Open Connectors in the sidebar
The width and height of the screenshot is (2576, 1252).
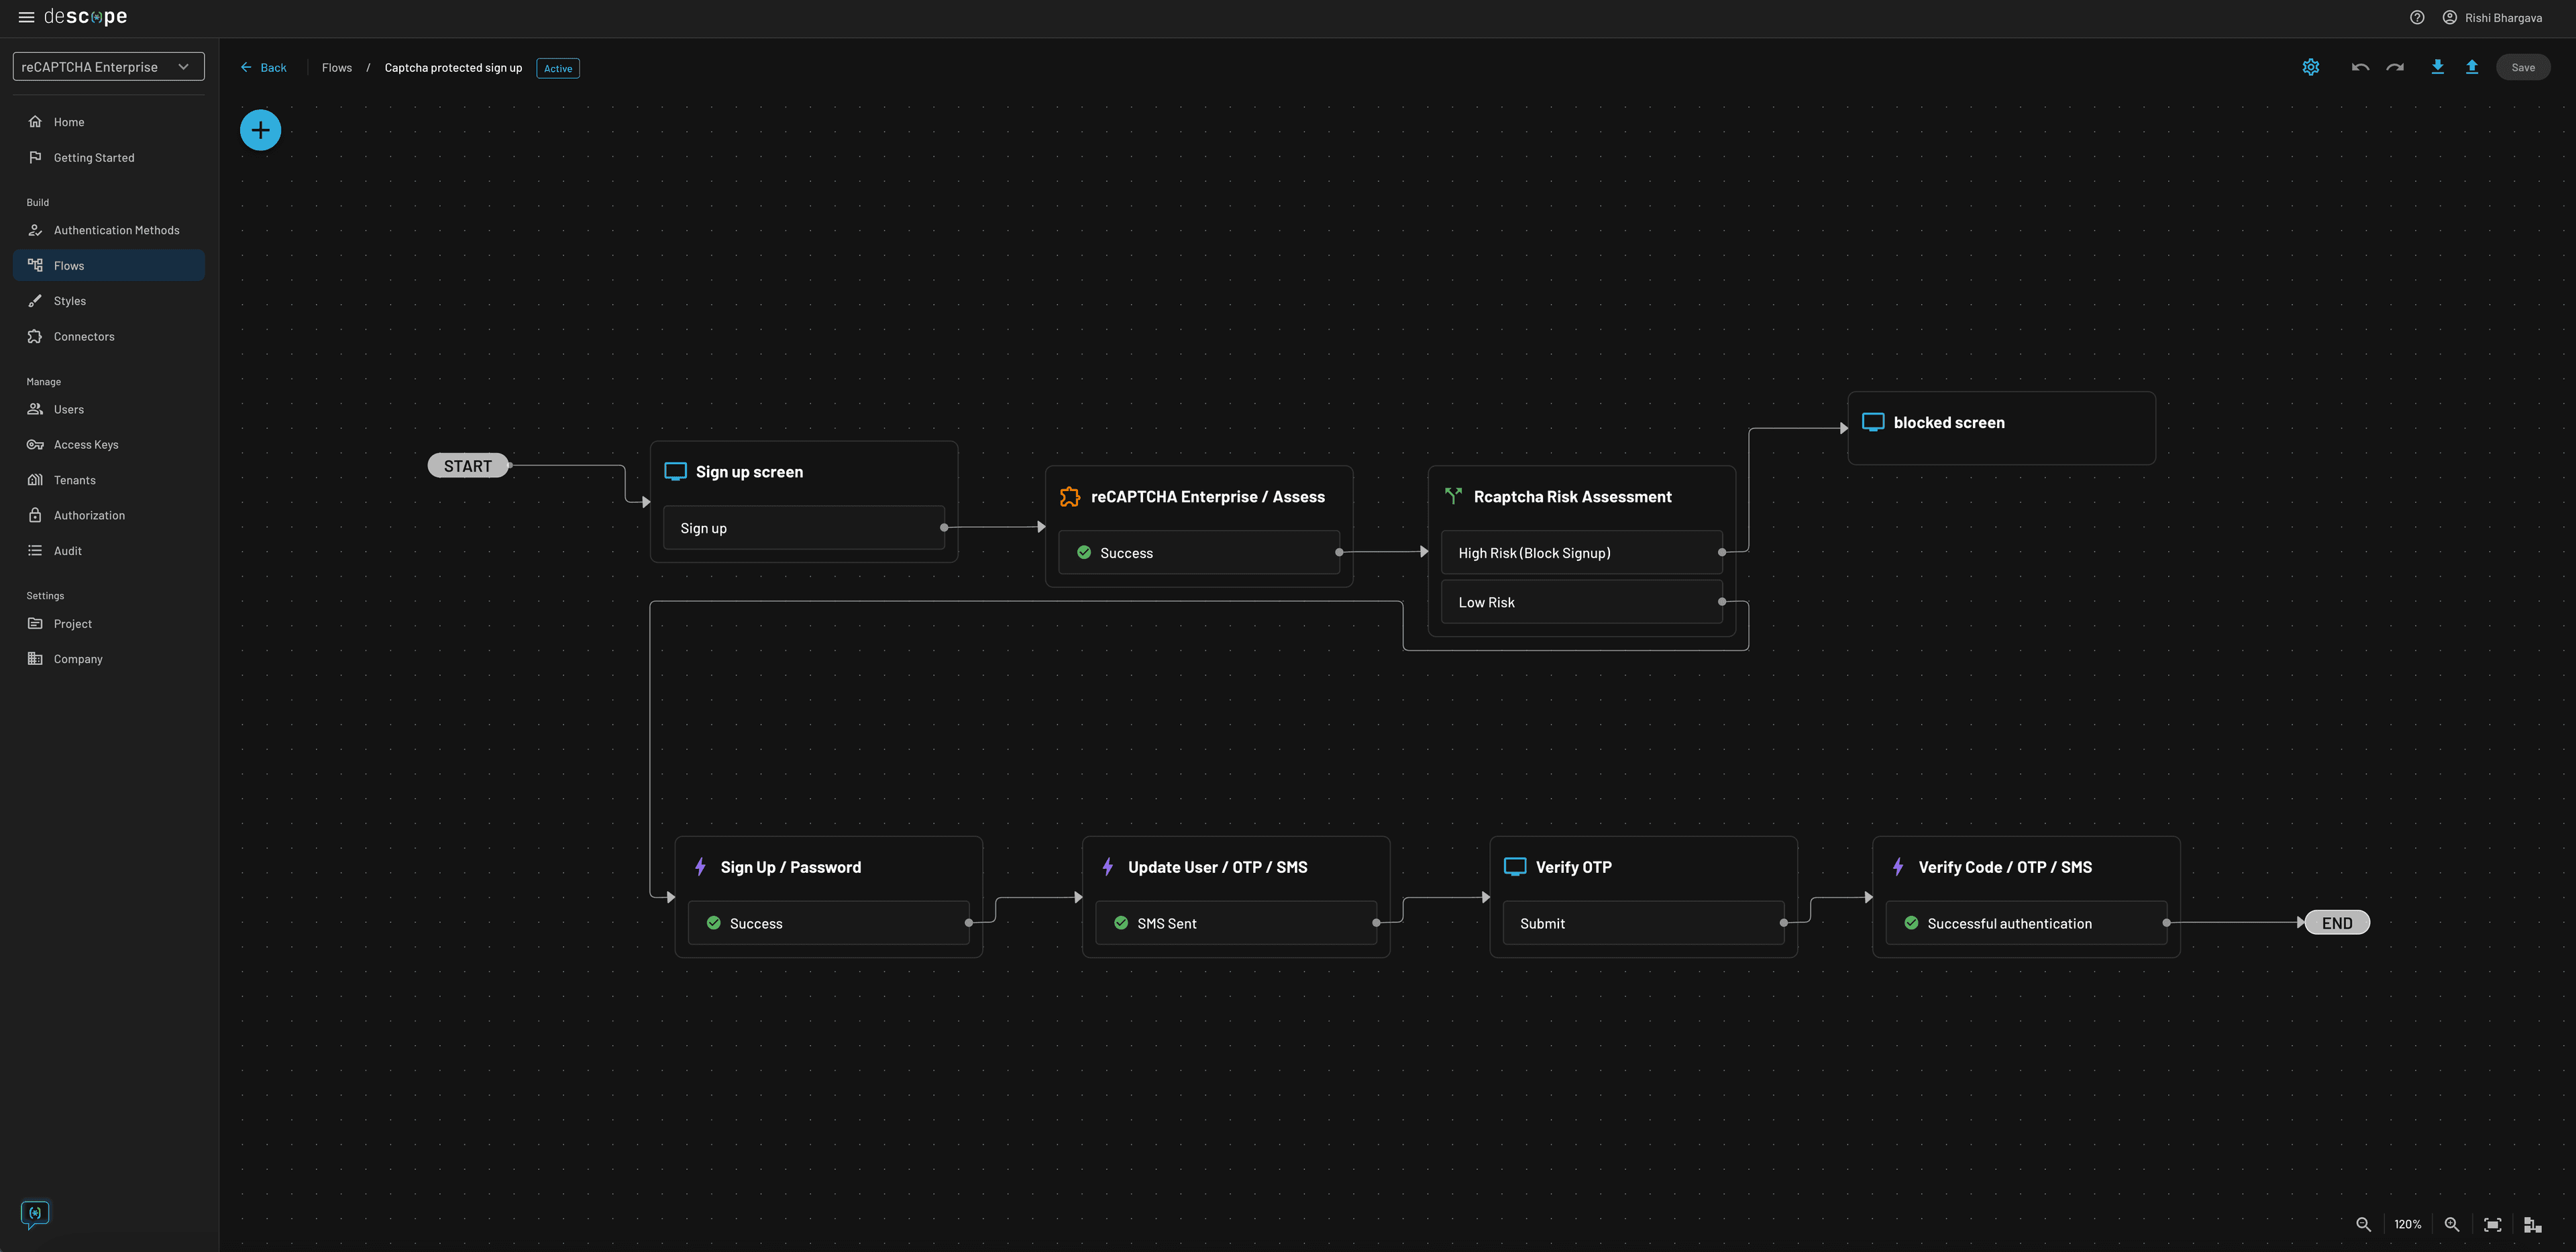[x=84, y=336]
